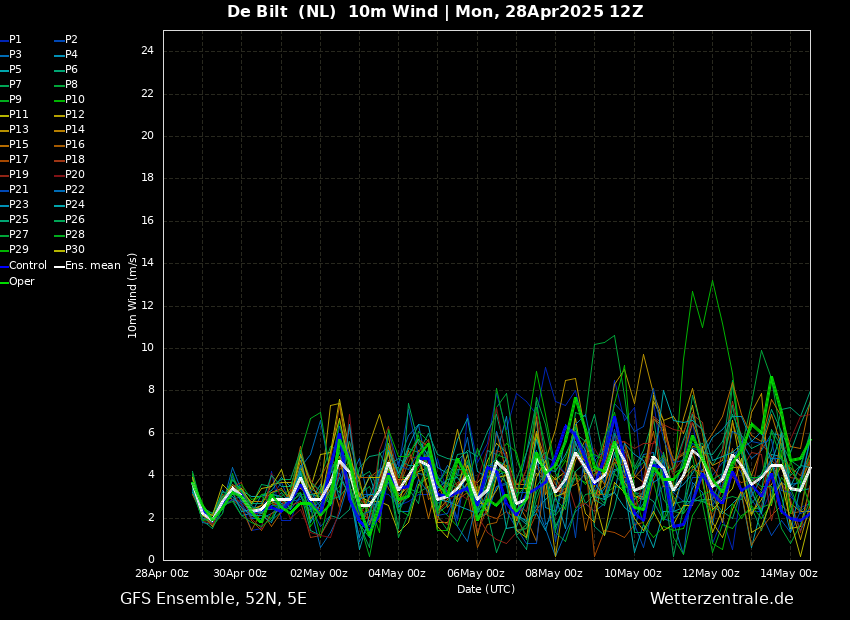
Task: Click the 08May 00z date tick label
Action: [554, 574]
